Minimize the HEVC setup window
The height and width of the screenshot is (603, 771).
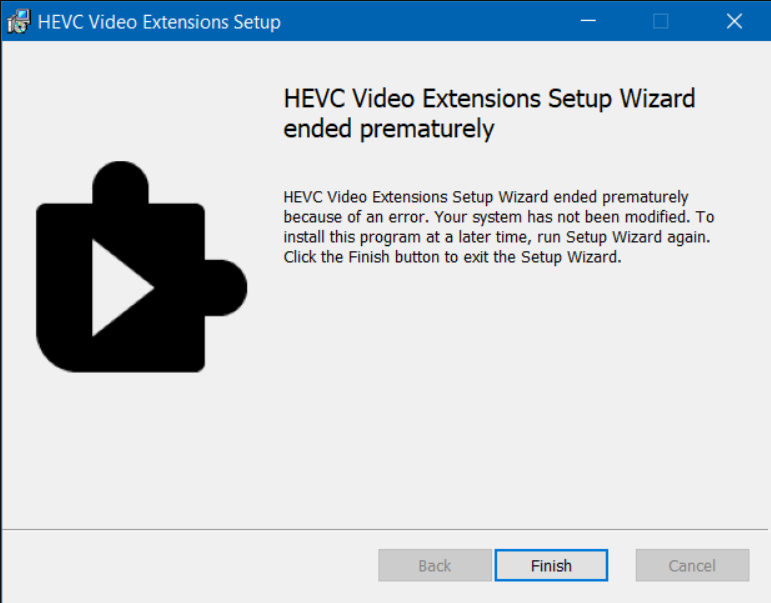tap(587, 21)
